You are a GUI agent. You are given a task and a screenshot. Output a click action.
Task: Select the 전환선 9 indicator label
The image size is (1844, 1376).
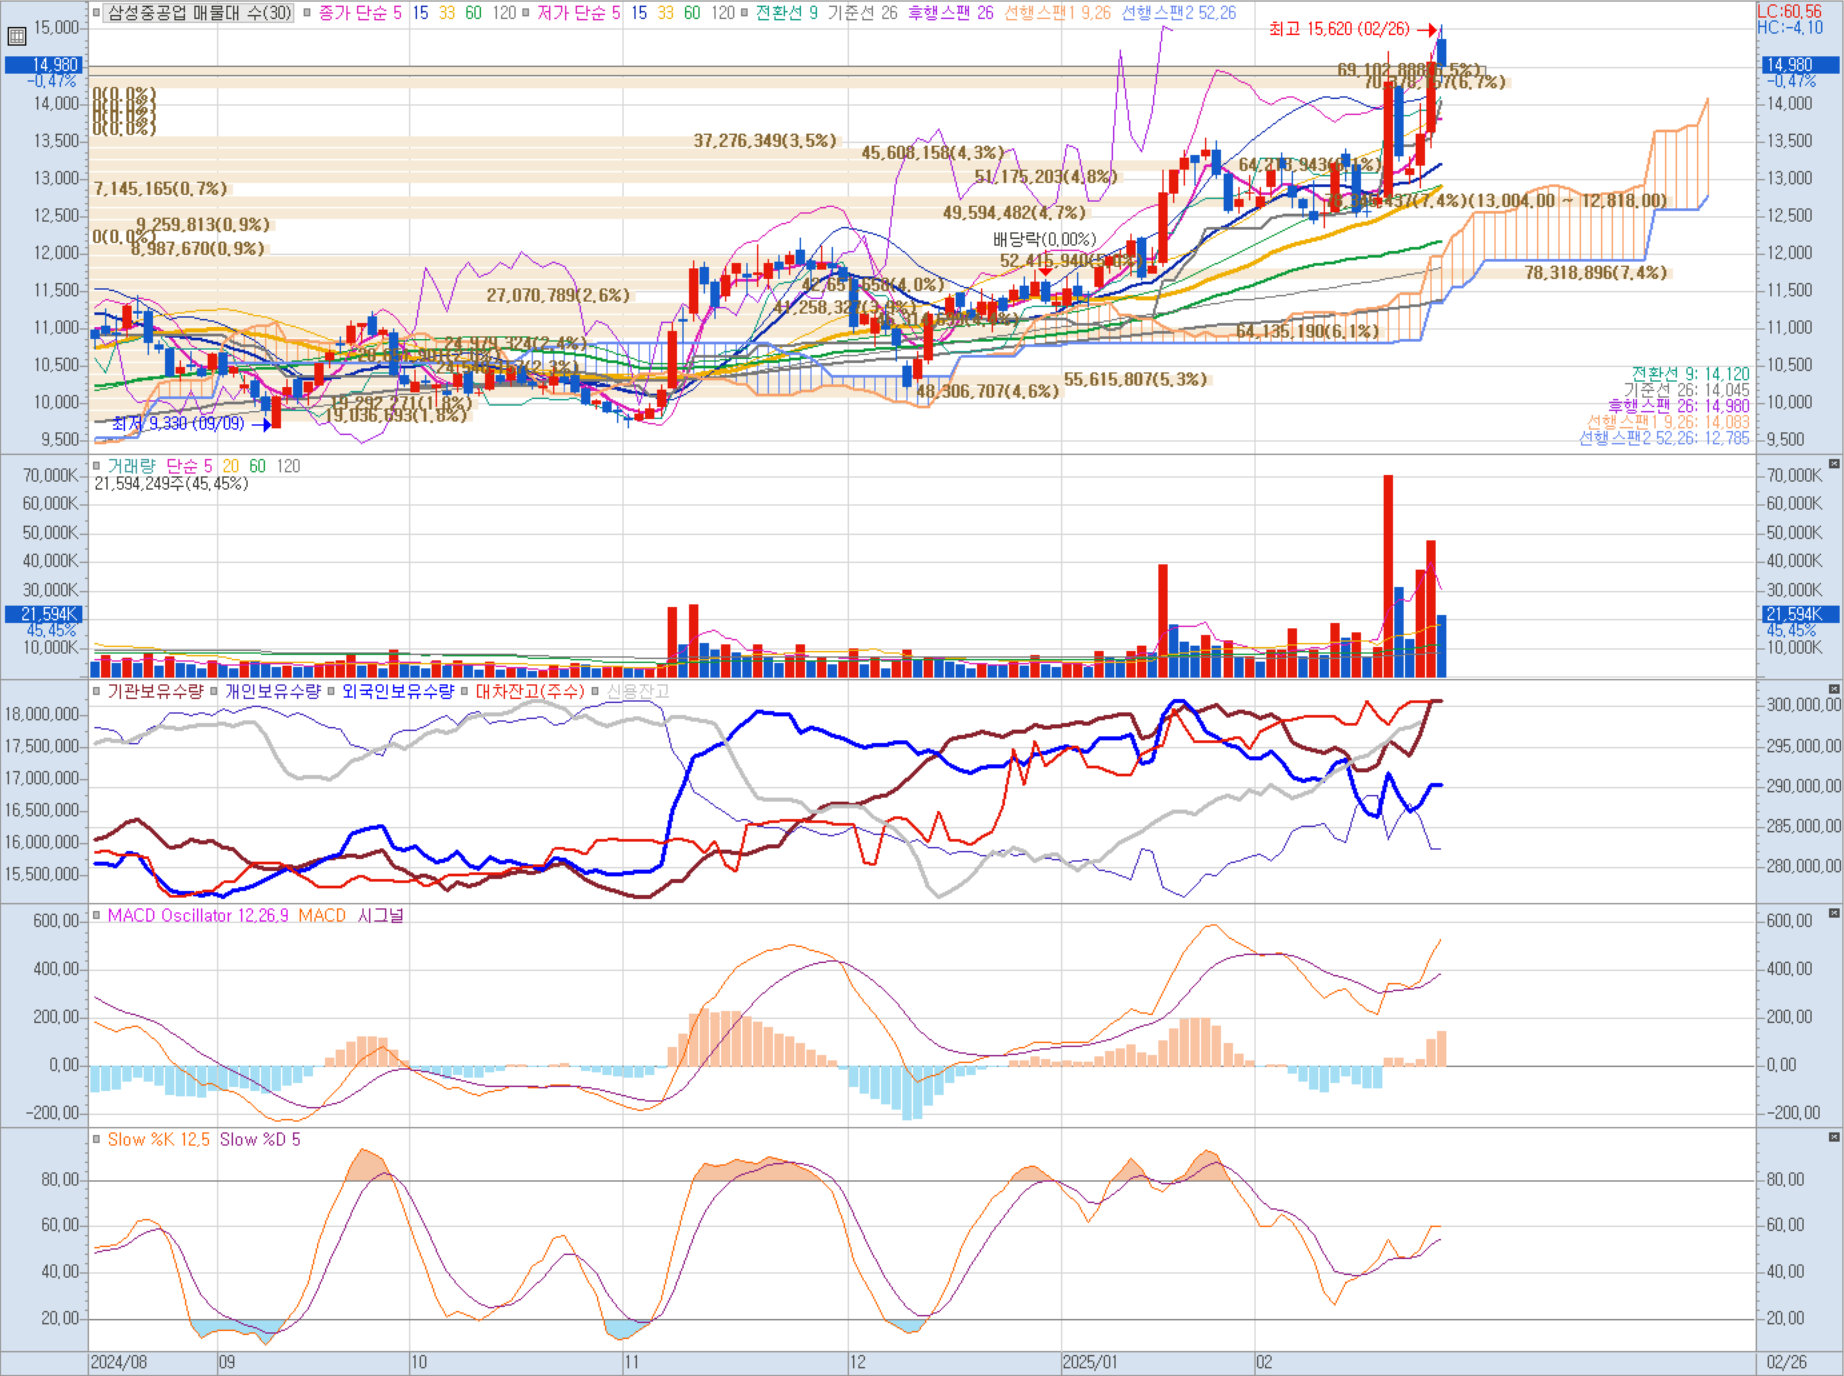pos(786,13)
